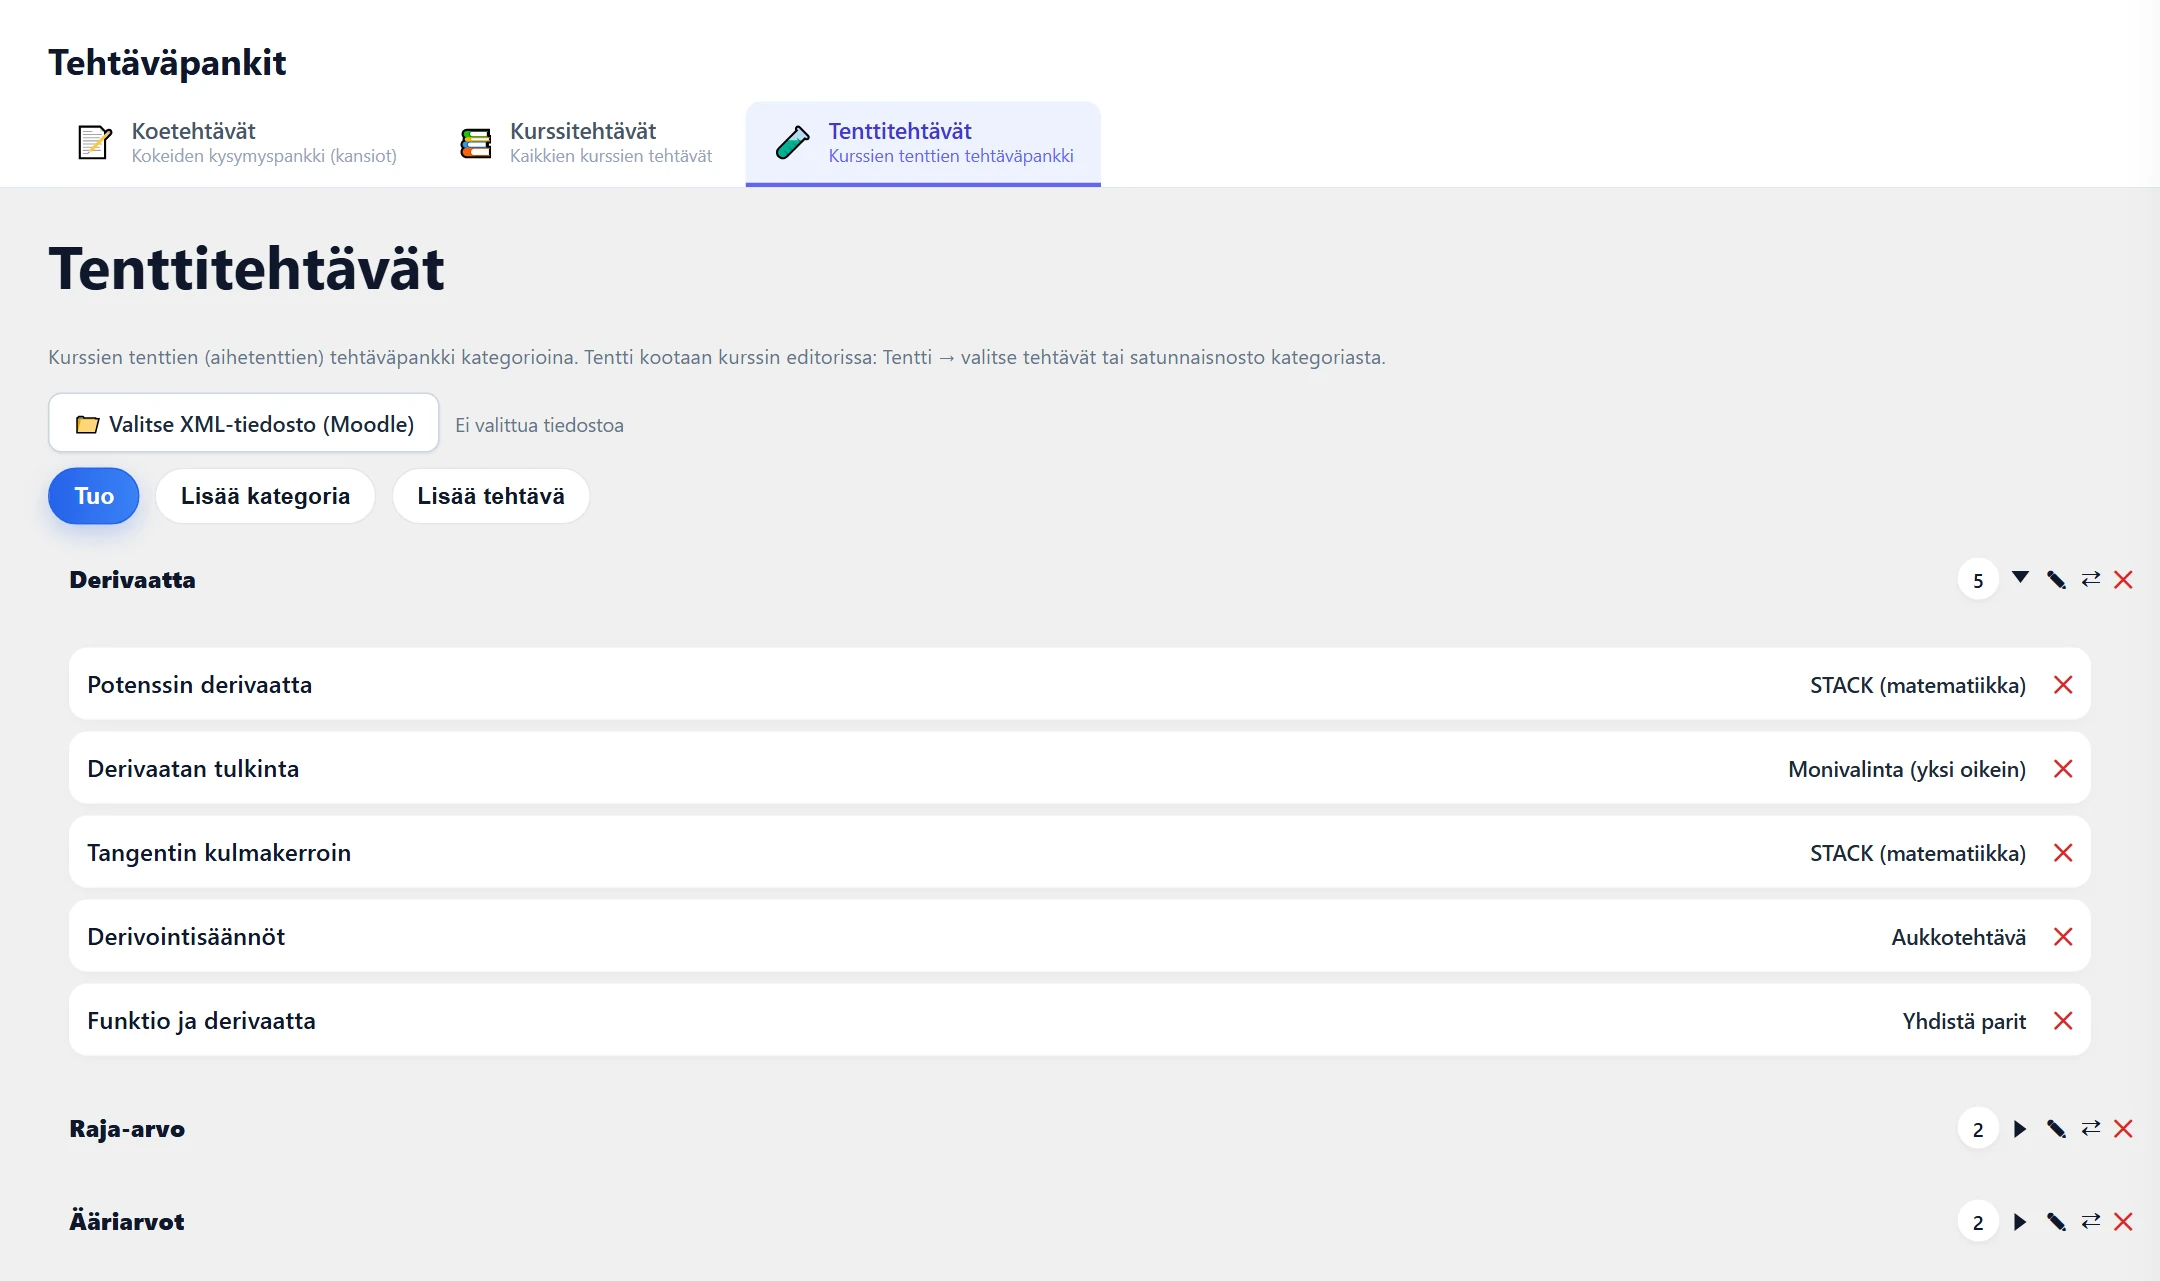Open the Tangentin kulmakerroin task row
This screenshot has height=1281, width=2160.
coord(1079,852)
